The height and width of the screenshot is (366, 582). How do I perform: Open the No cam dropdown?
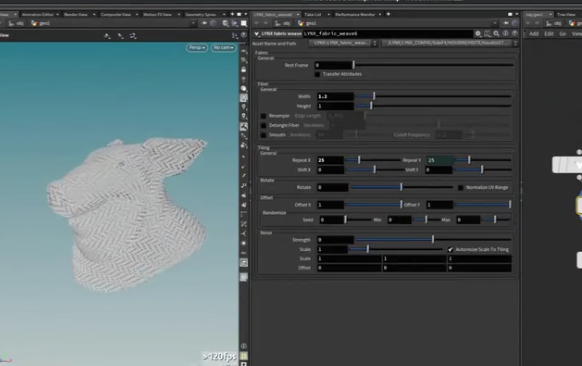point(223,48)
